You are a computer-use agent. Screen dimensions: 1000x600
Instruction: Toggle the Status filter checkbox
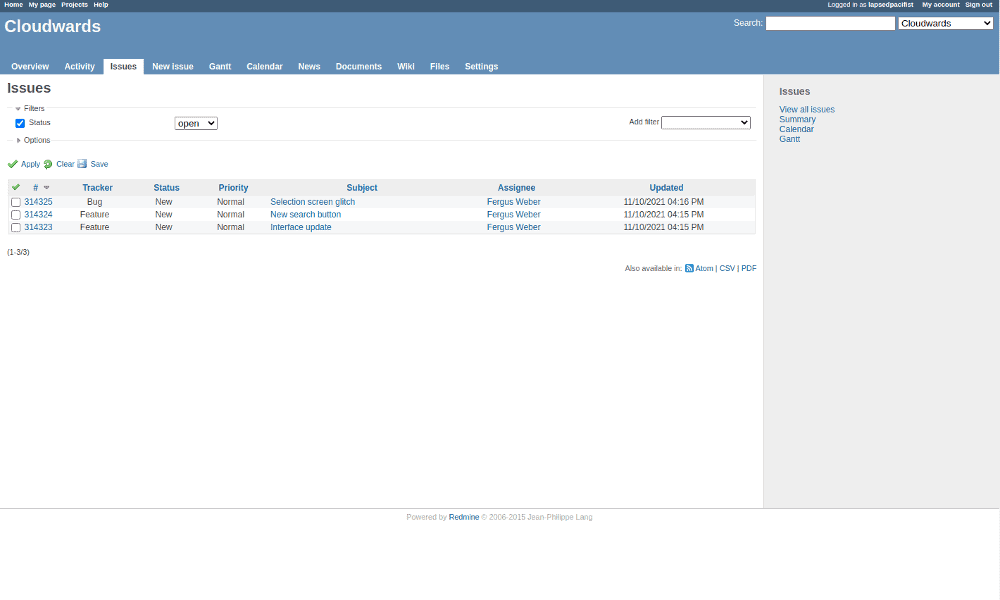(x=20, y=123)
